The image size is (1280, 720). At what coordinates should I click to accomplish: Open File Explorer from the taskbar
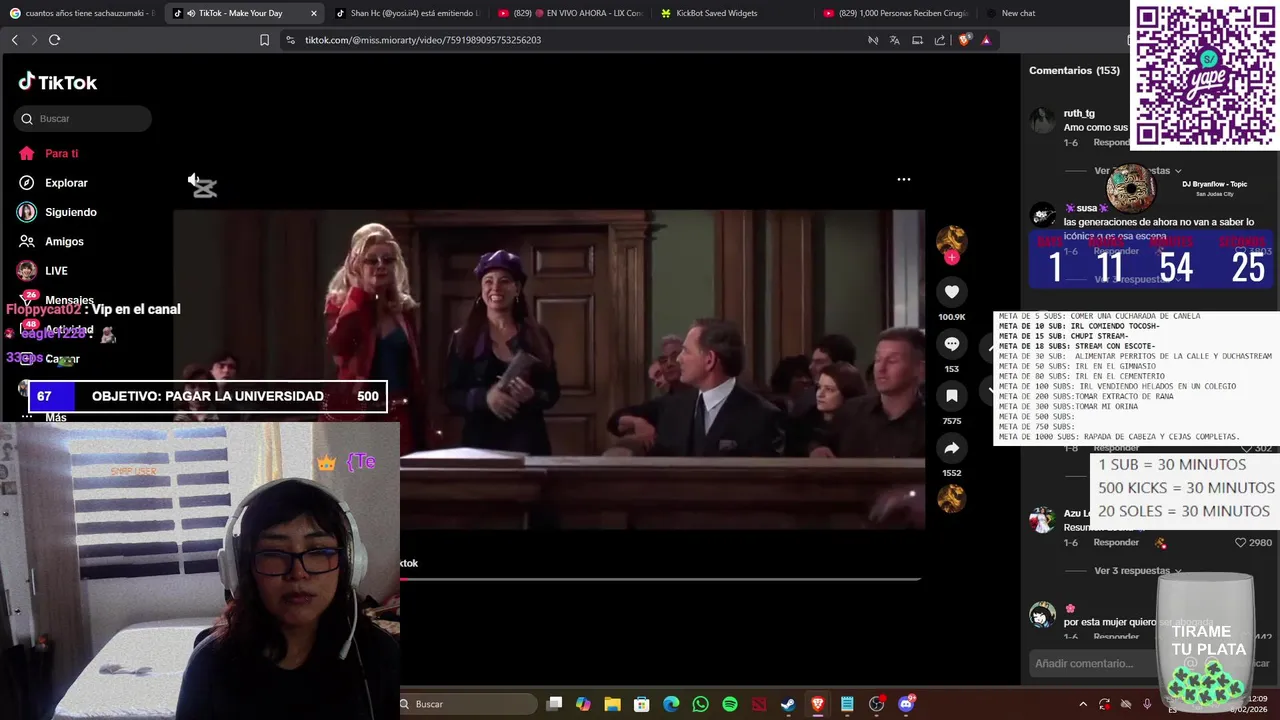[612, 704]
